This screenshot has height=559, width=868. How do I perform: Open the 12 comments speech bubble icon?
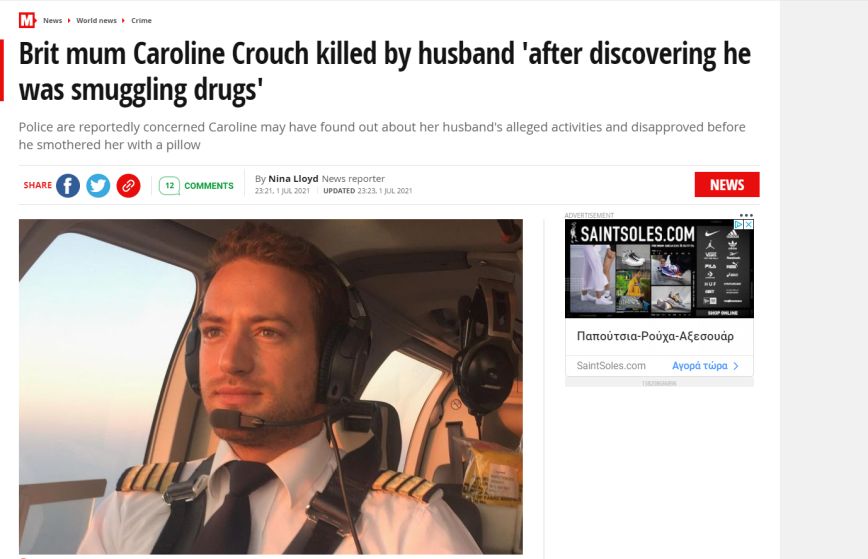point(169,185)
